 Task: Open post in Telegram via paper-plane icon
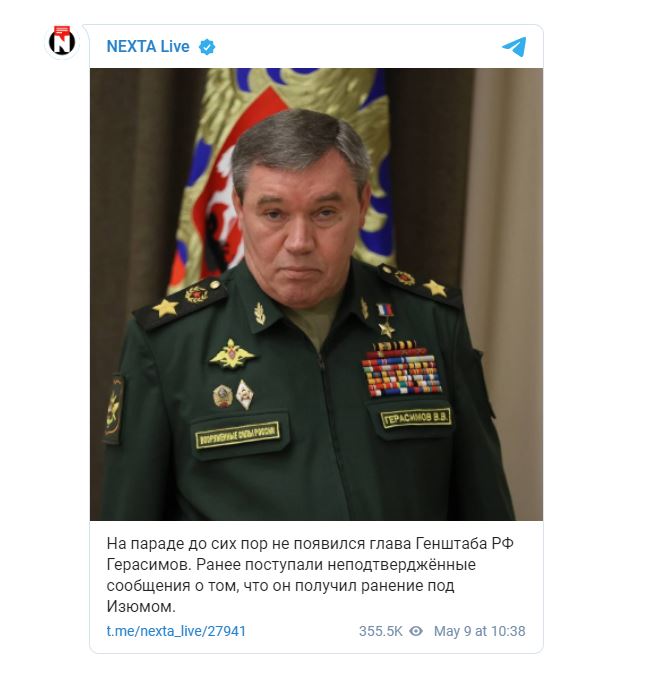pos(514,46)
